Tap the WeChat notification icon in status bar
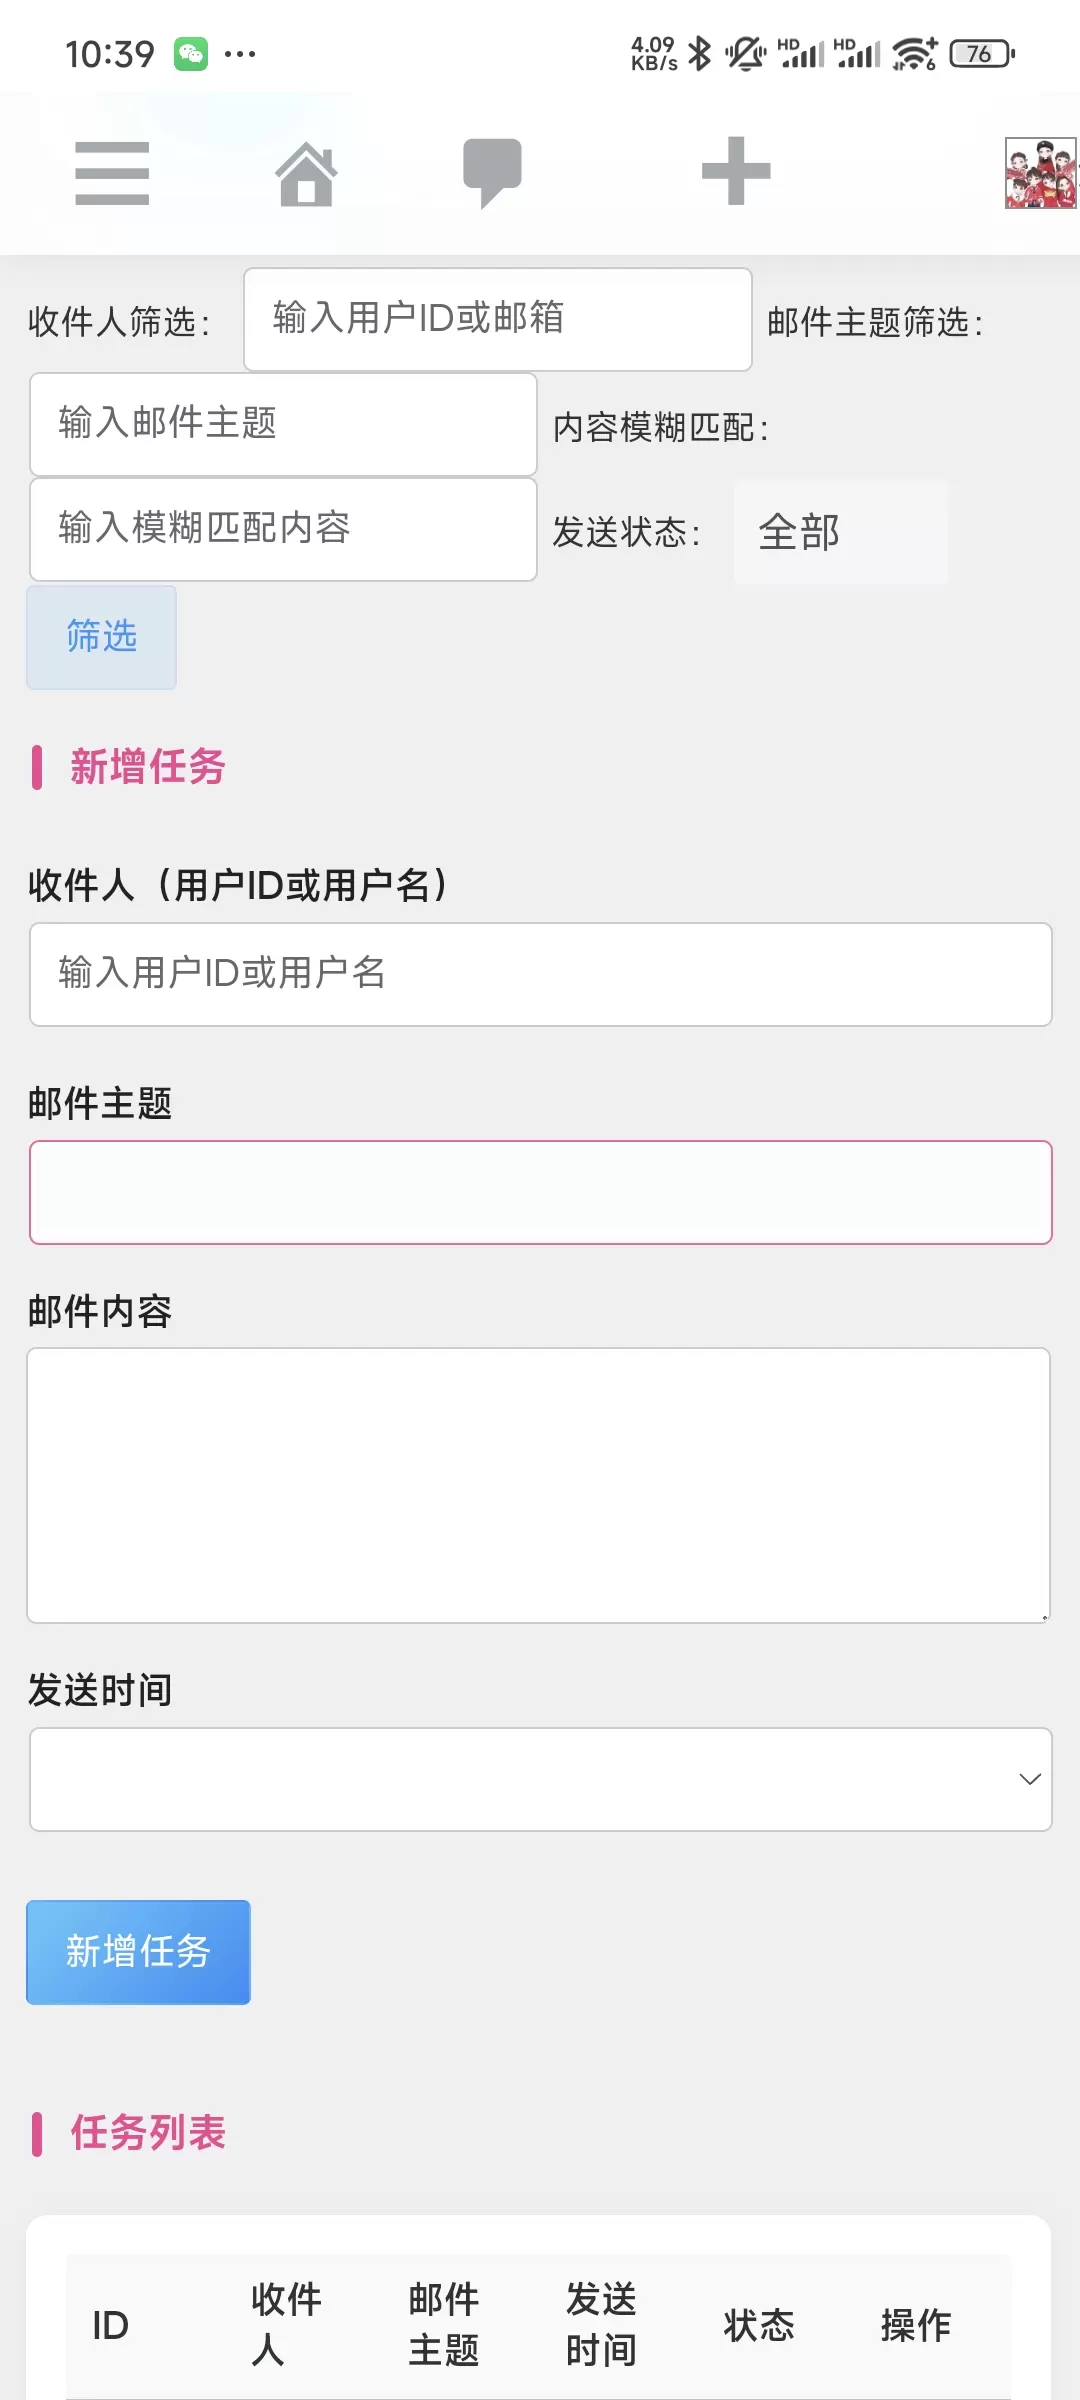The height and width of the screenshot is (2400, 1080). [191, 54]
